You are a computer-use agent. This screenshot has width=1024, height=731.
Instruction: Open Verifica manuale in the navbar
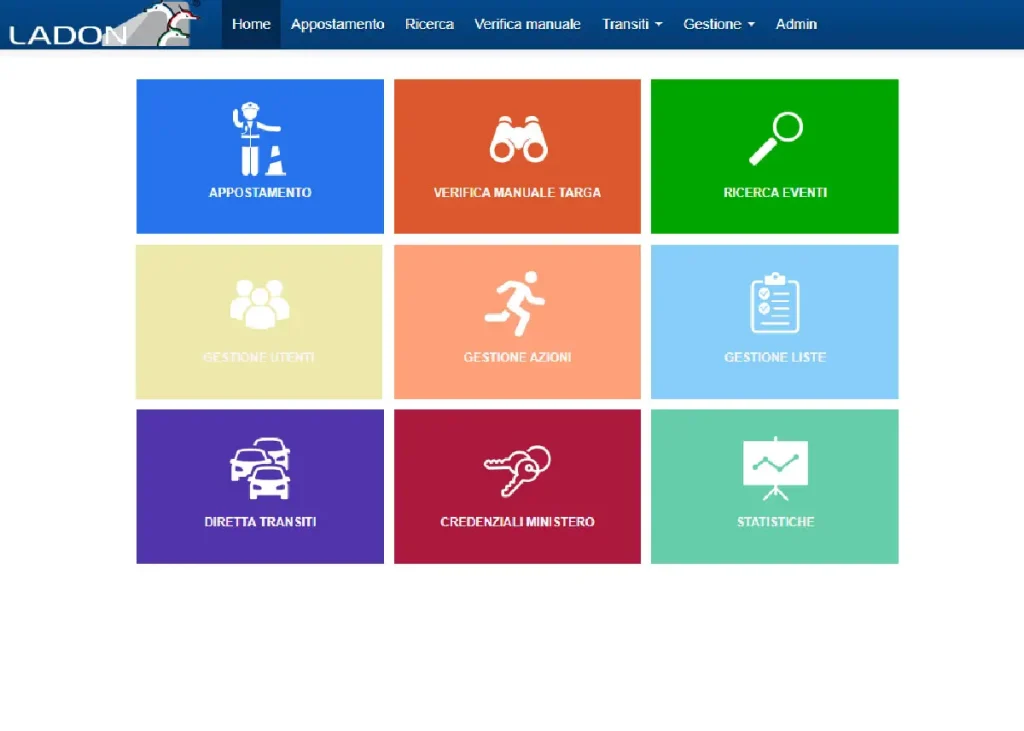[x=527, y=24]
